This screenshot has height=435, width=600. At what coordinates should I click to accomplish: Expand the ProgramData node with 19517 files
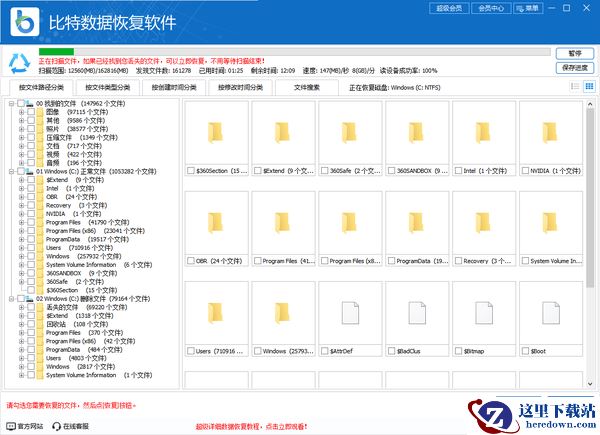point(21,239)
